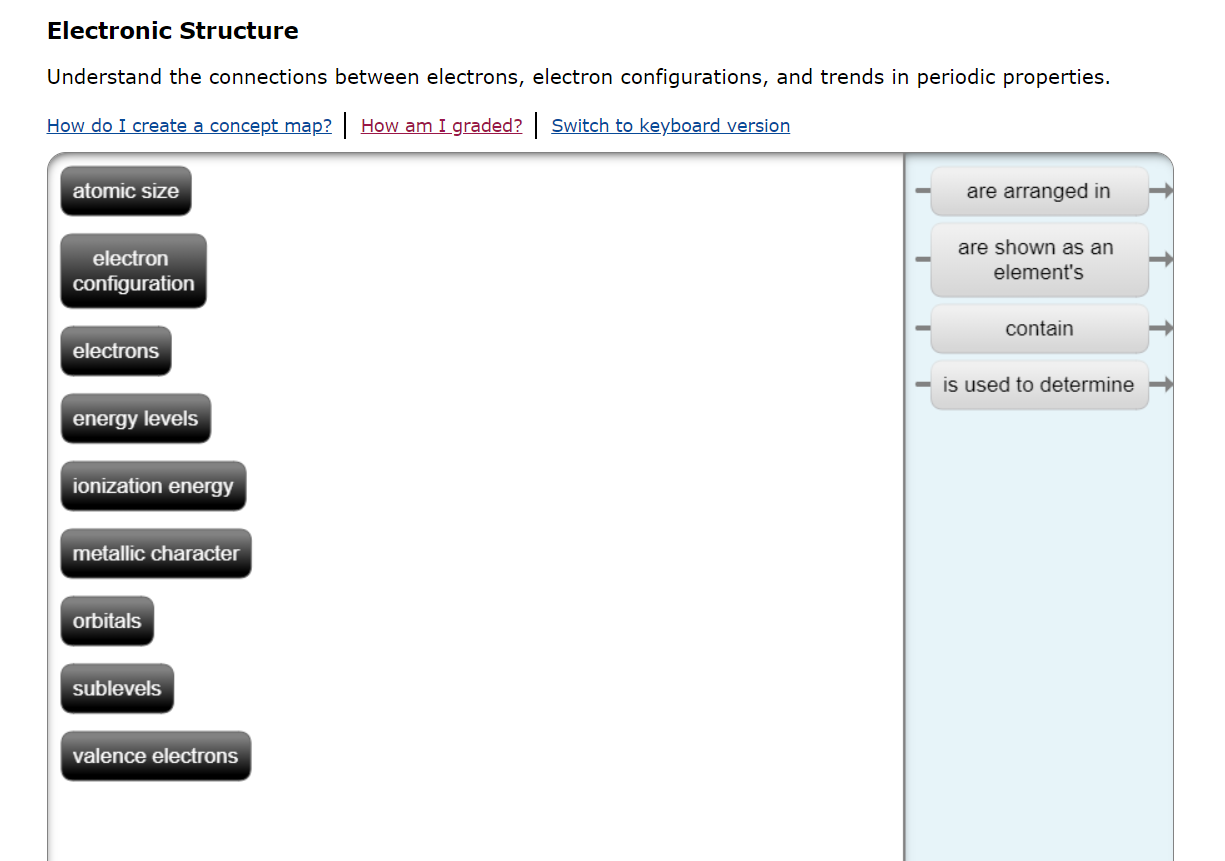Click the 'contain' linking phrase tile

[1039, 328]
